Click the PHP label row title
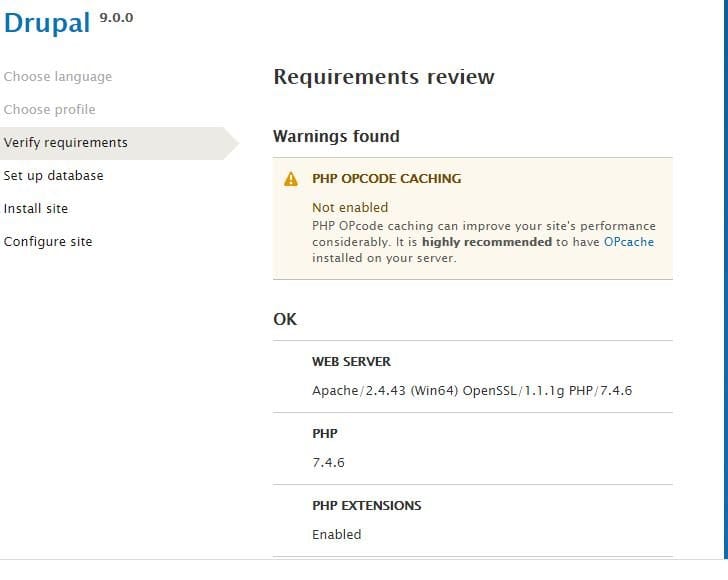This screenshot has height=580, width=728. click(325, 434)
